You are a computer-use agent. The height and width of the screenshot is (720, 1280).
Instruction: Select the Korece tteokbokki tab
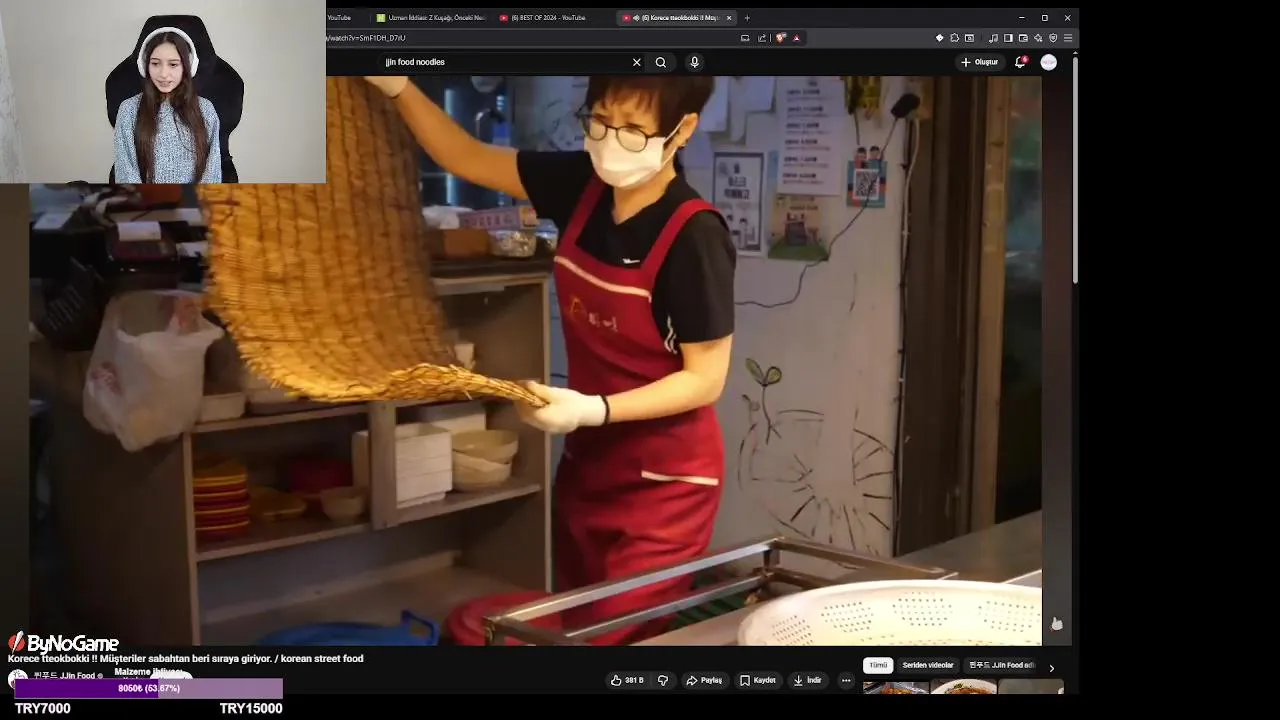(677, 18)
